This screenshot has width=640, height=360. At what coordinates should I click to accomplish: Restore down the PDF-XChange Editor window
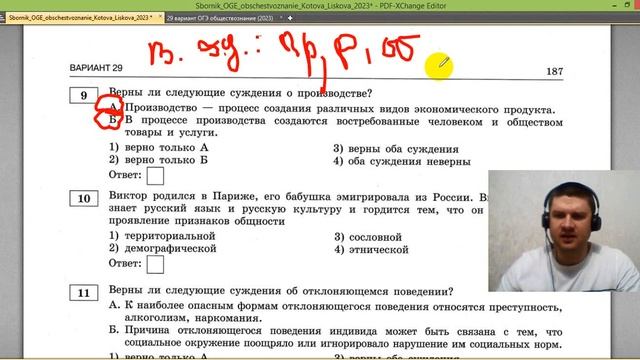point(627,5)
